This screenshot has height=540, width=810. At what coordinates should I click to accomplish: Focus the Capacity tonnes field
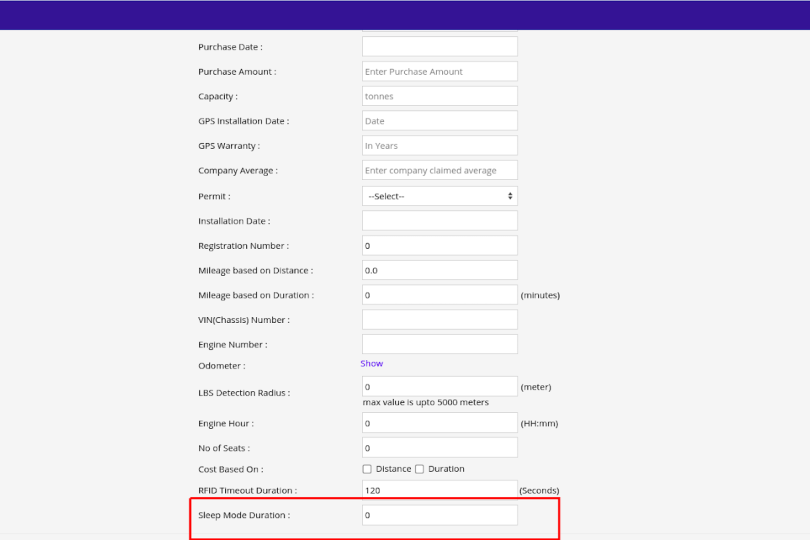pos(439,97)
